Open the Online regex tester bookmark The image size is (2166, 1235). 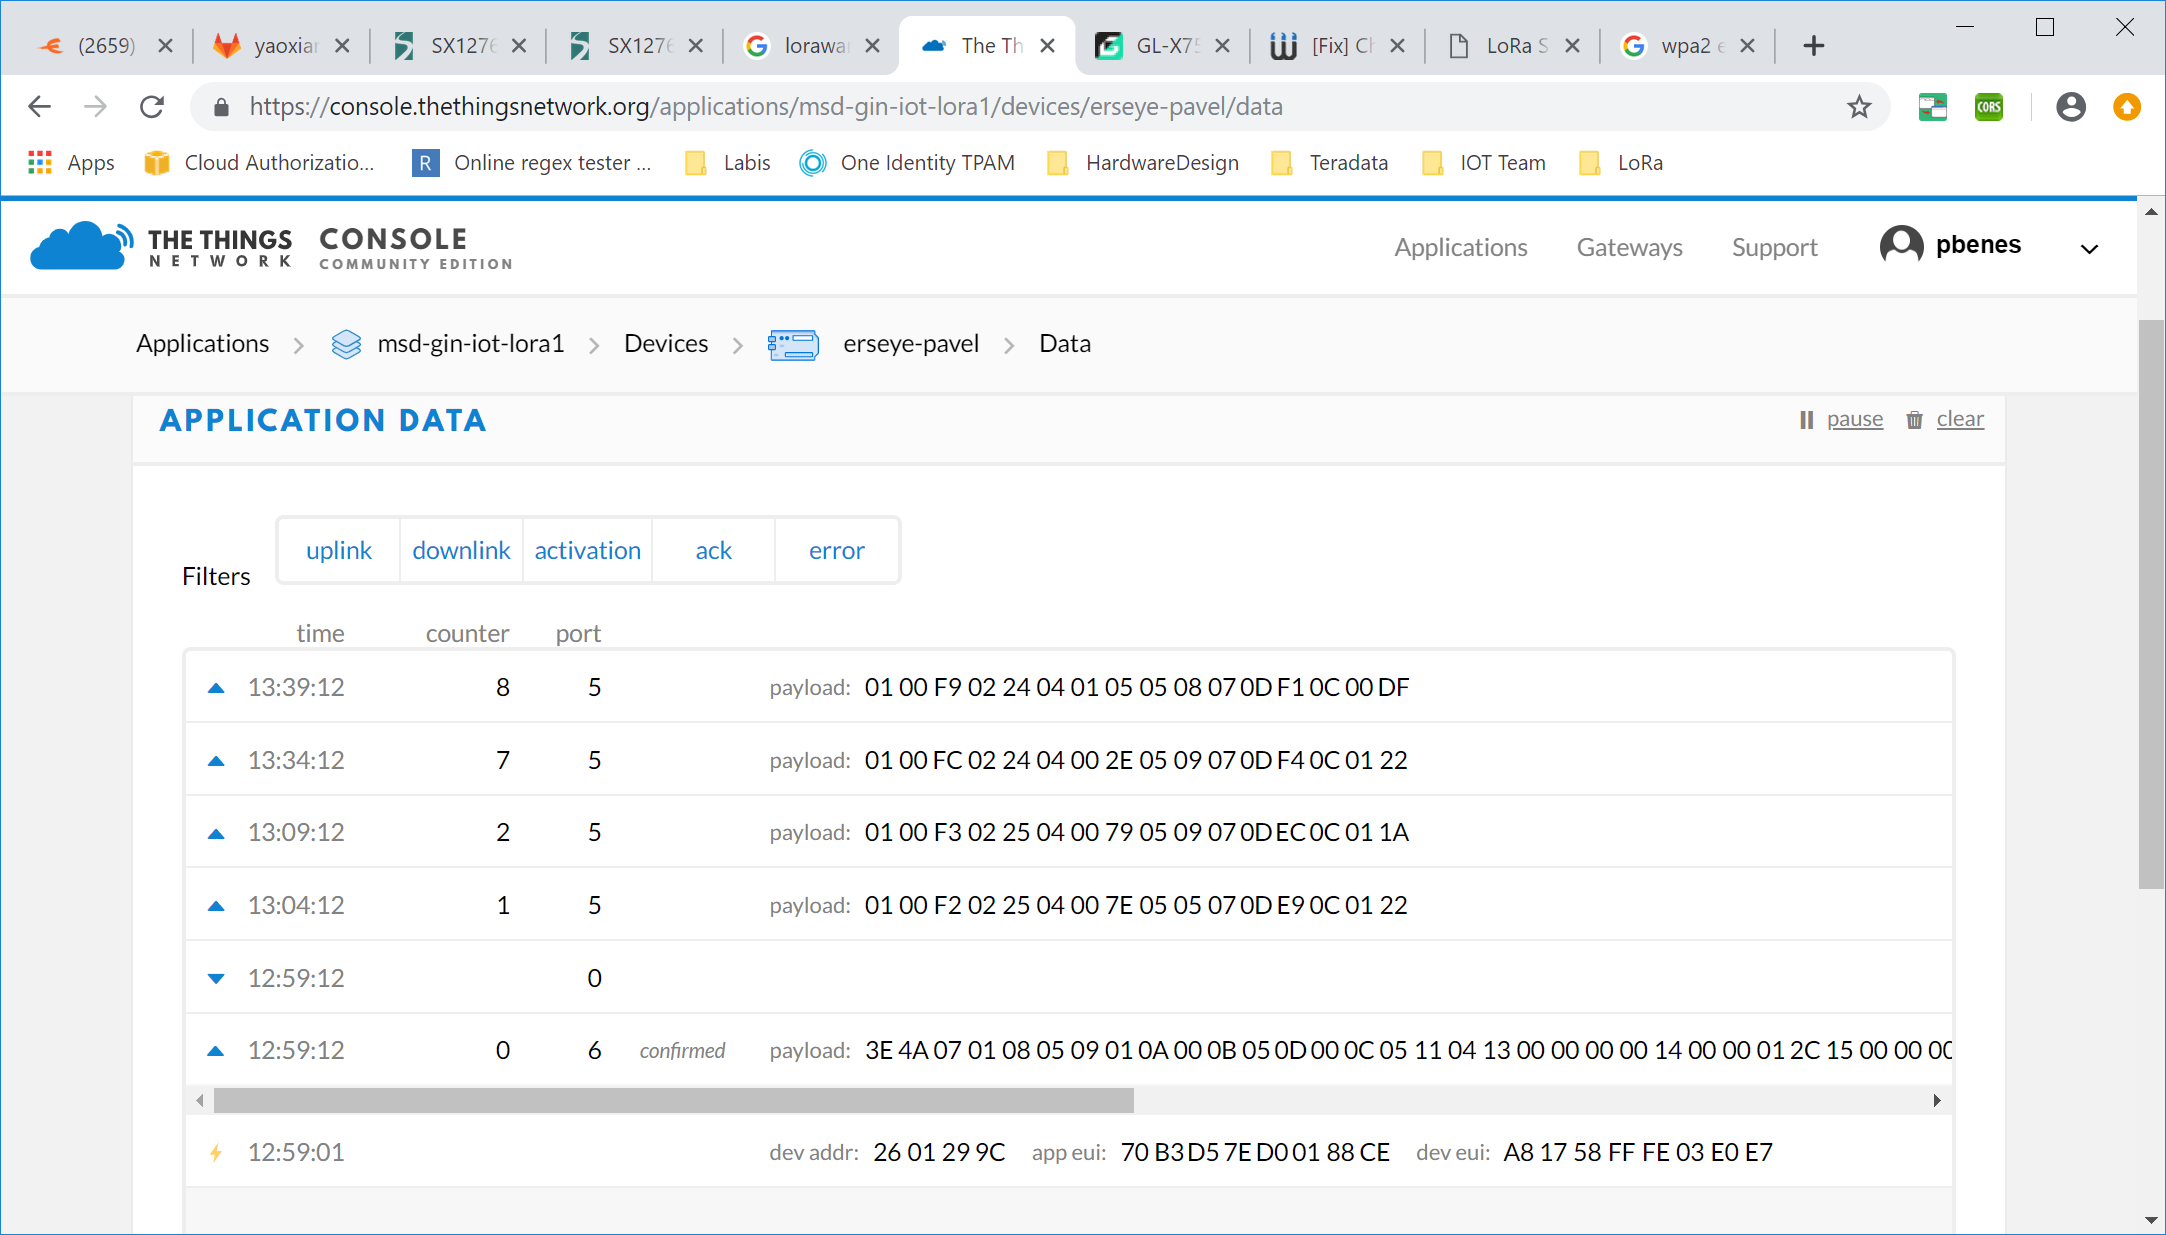tap(532, 163)
